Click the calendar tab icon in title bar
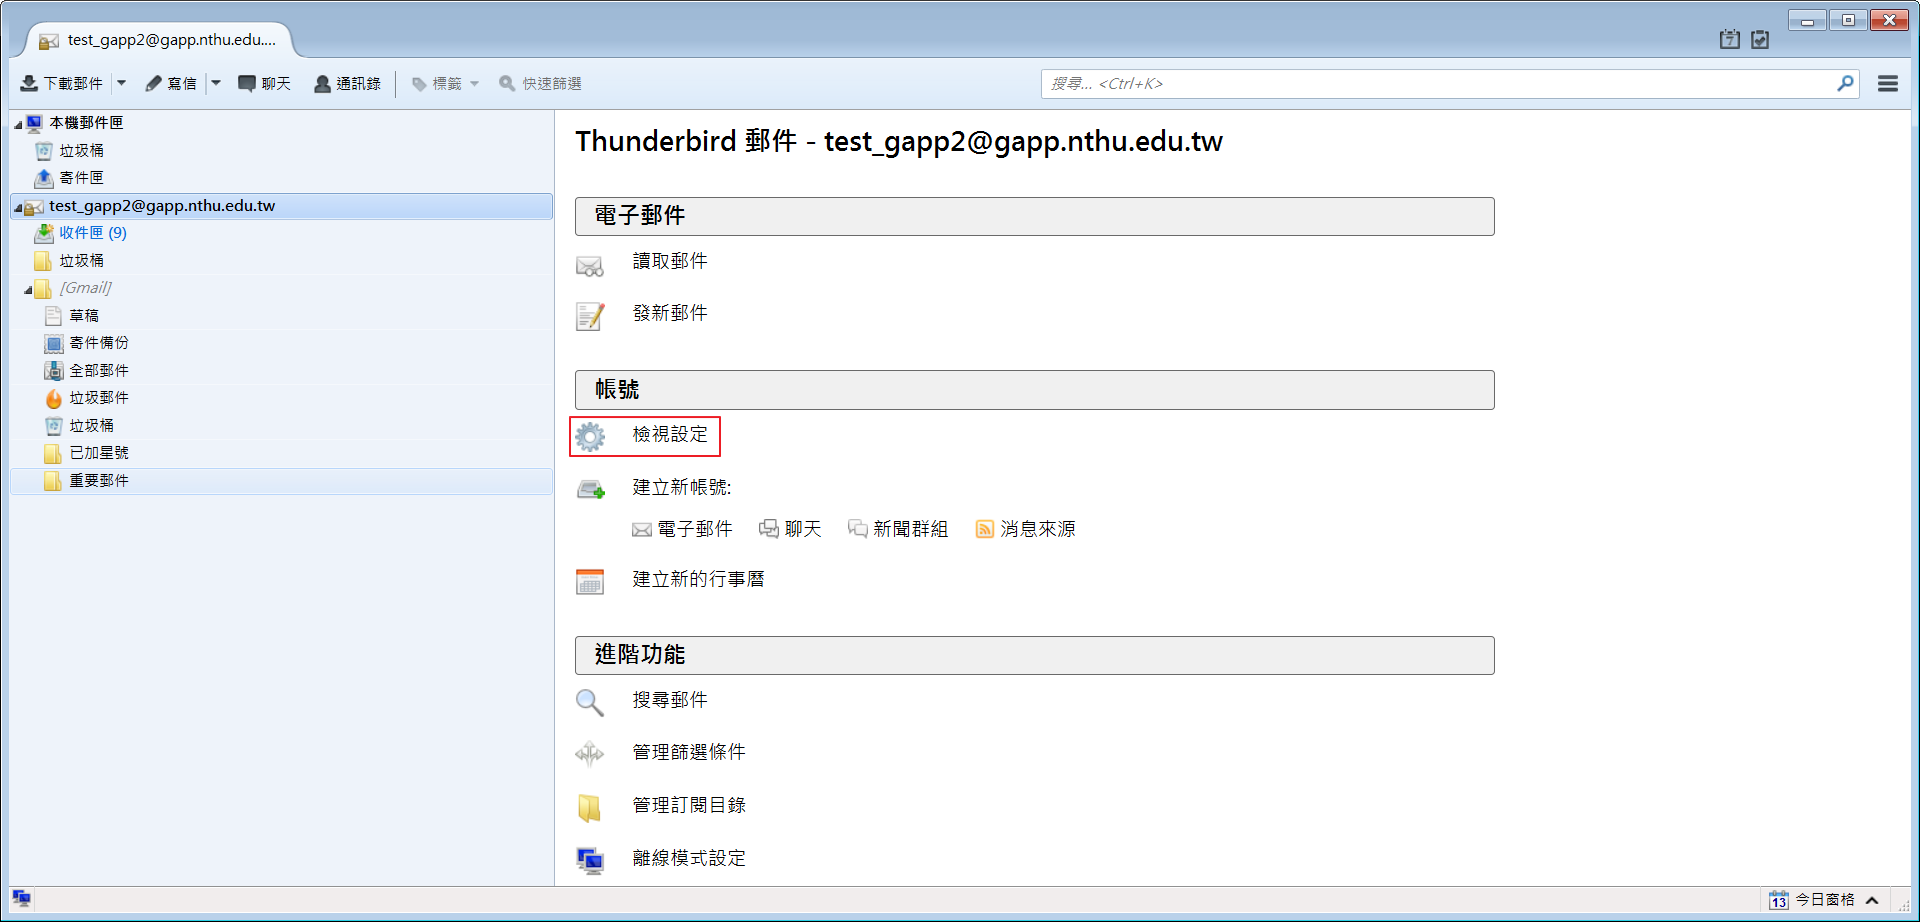The image size is (1920, 922). [1729, 40]
